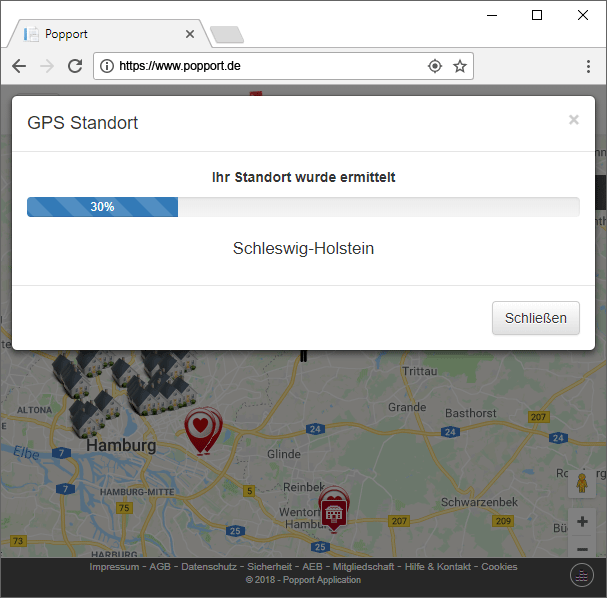Bookmark this page with the star icon
Viewport: 607px width, 598px height.
click(x=460, y=66)
